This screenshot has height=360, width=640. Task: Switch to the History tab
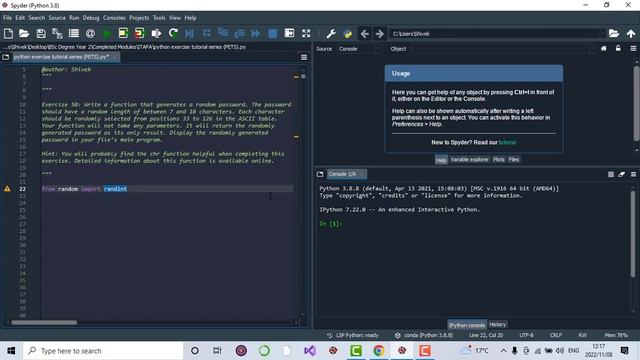[497, 324]
